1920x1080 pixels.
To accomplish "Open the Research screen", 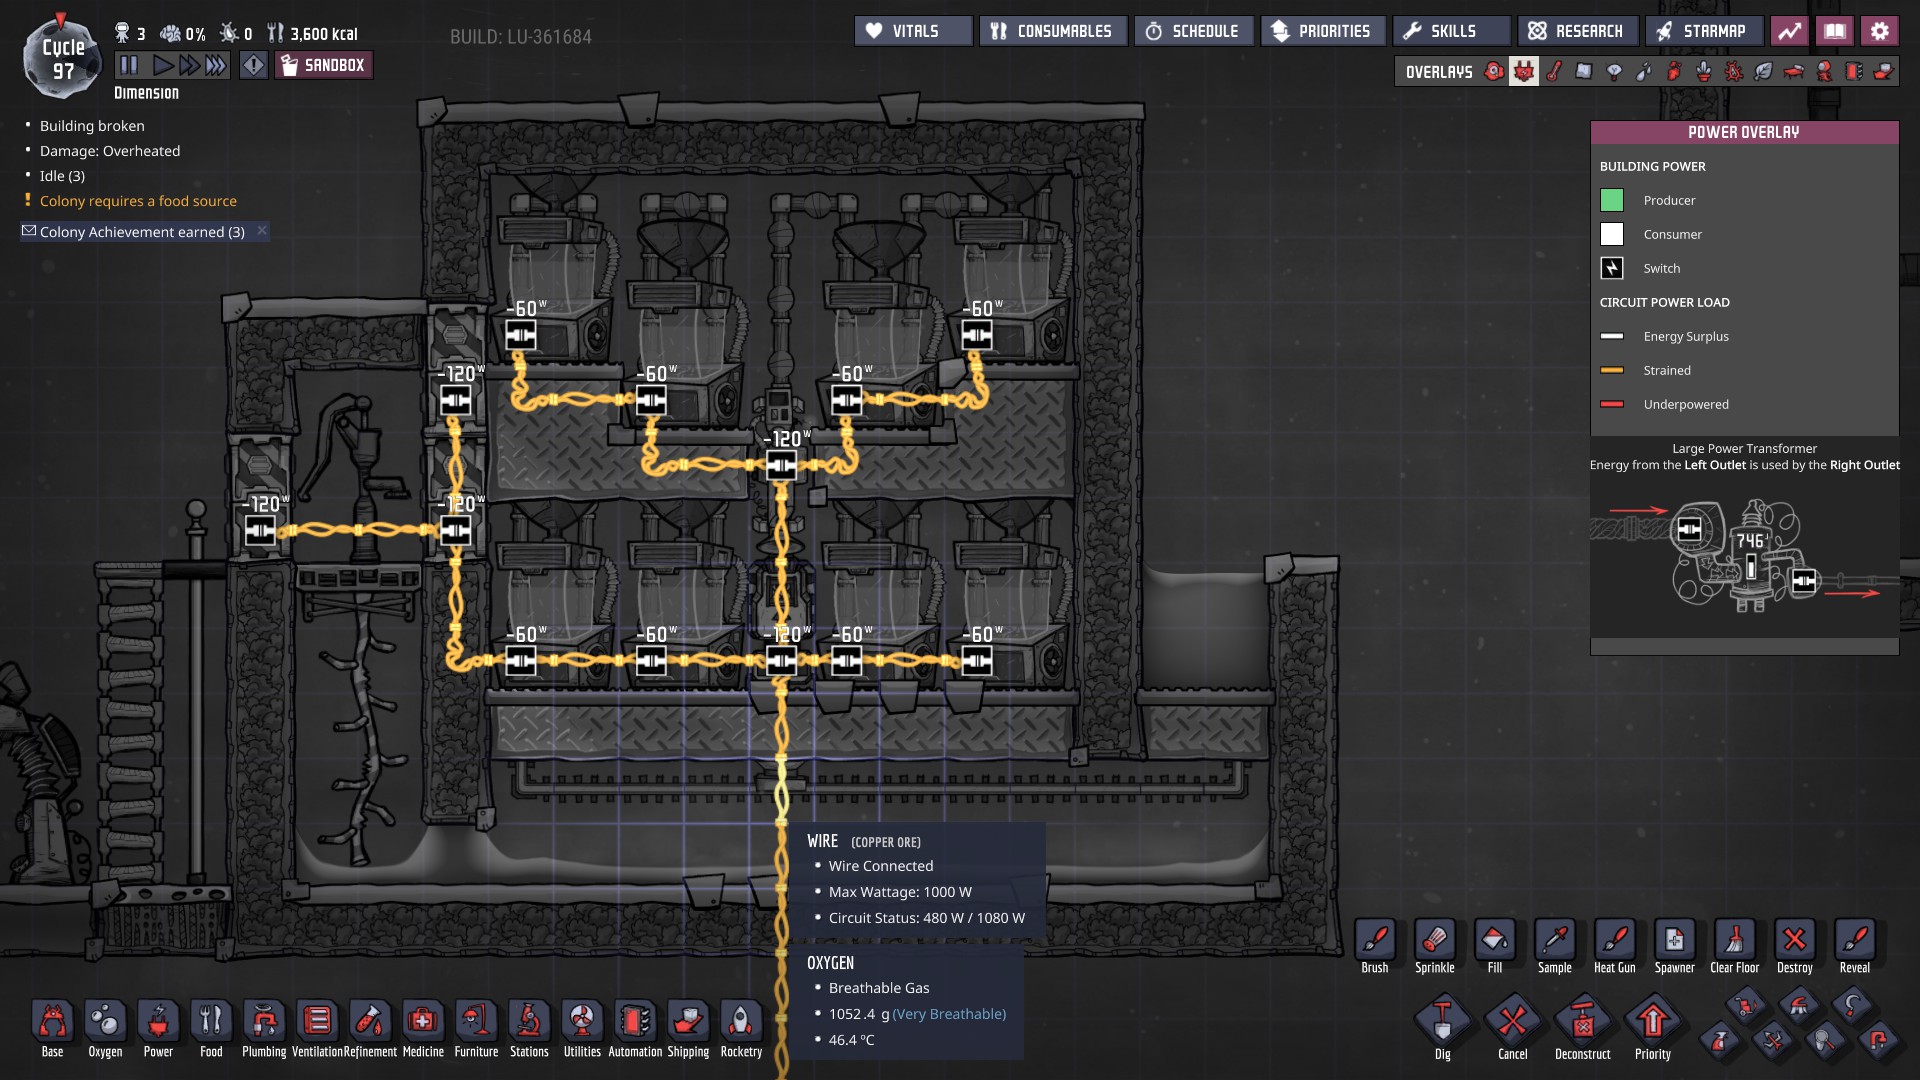I will click(x=1577, y=31).
